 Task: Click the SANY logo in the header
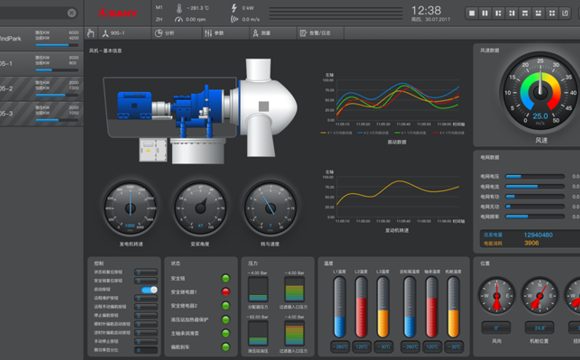[118, 13]
